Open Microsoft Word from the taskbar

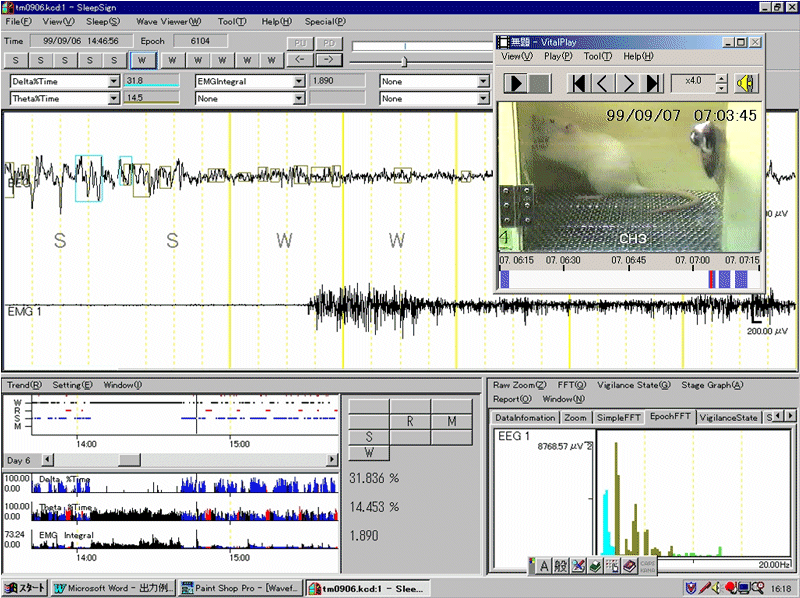point(115,588)
